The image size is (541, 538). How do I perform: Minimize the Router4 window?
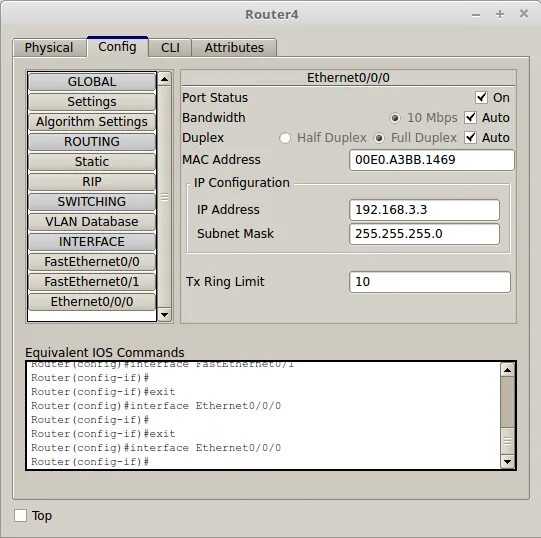click(x=476, y=15)
